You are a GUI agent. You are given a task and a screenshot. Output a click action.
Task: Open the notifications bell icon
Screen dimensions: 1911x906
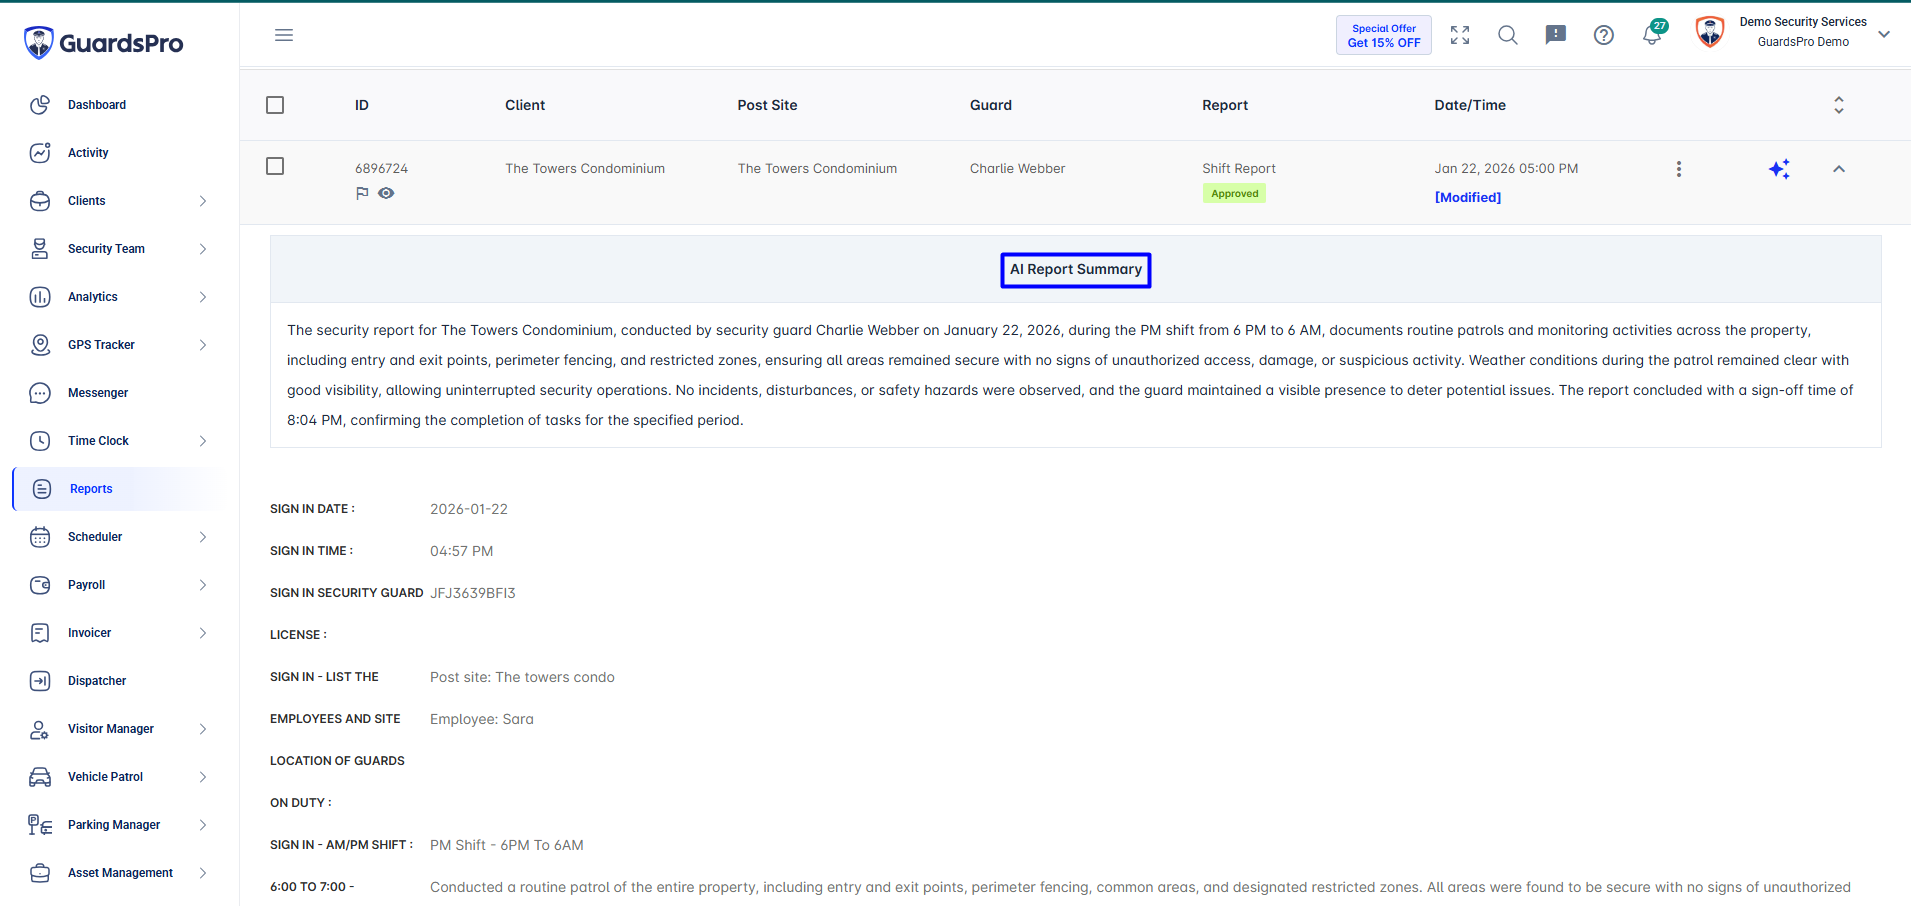tap(1653, 34)
